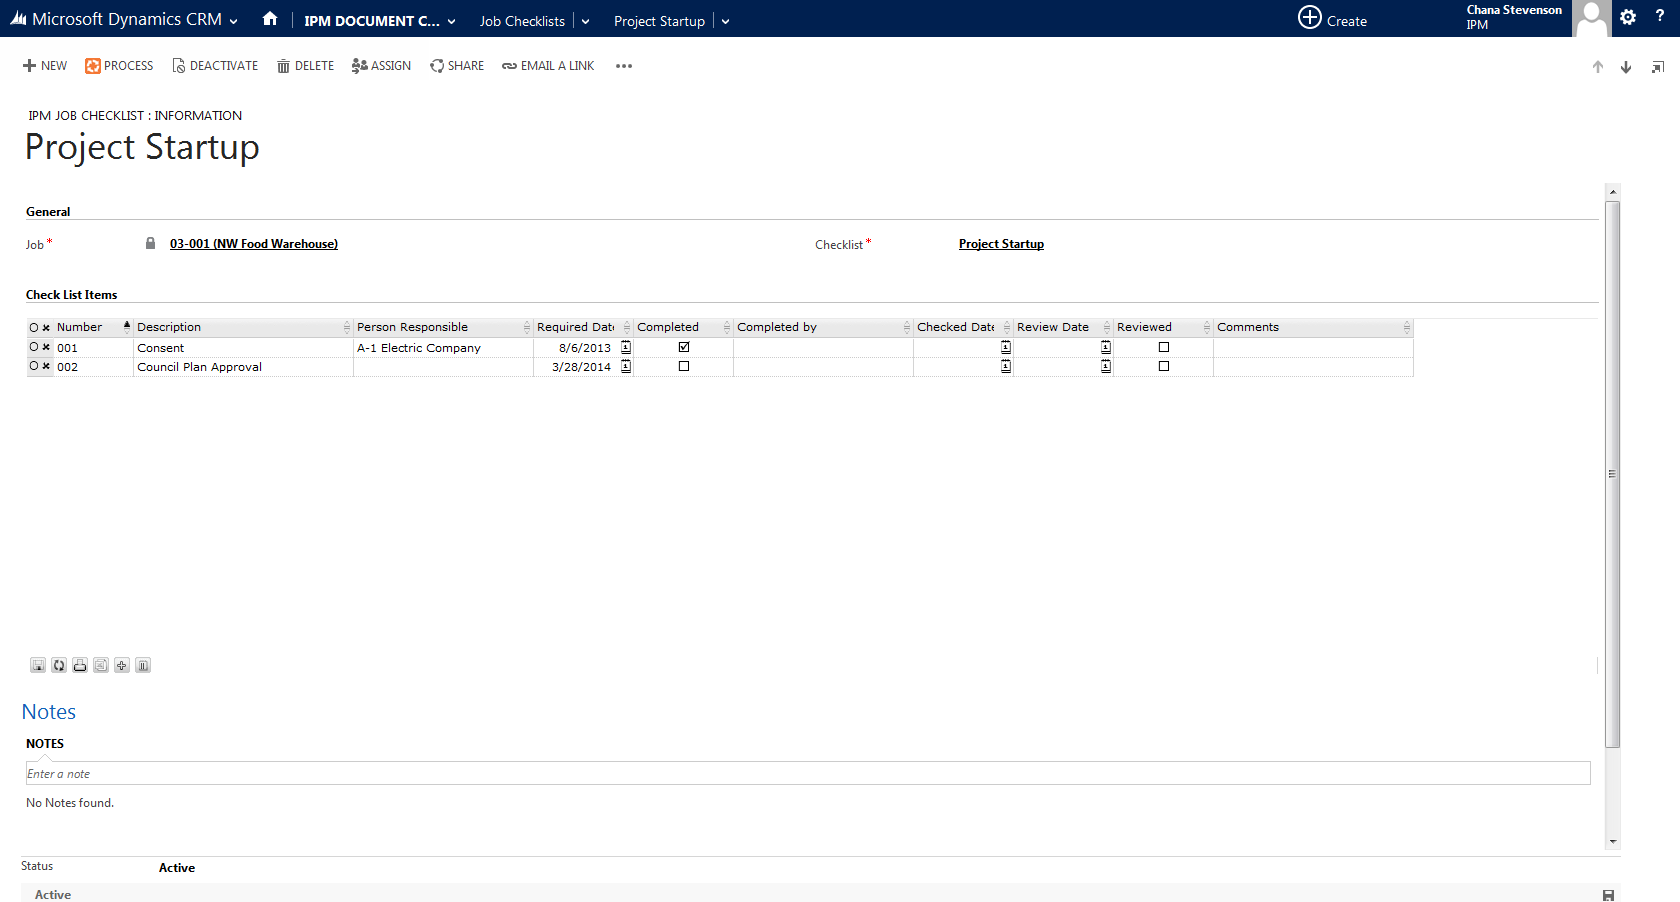This screenshot has width=1680, height=902.
Task: Expand the Microsoft Dynamics CRM navigation dropdown
Action: [x=234, y=21]
